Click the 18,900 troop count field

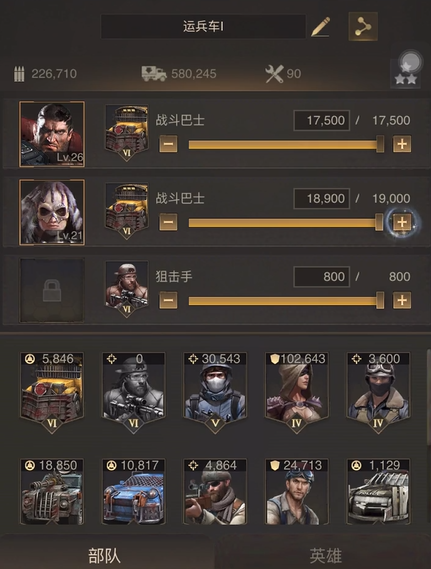pos(322,198)
